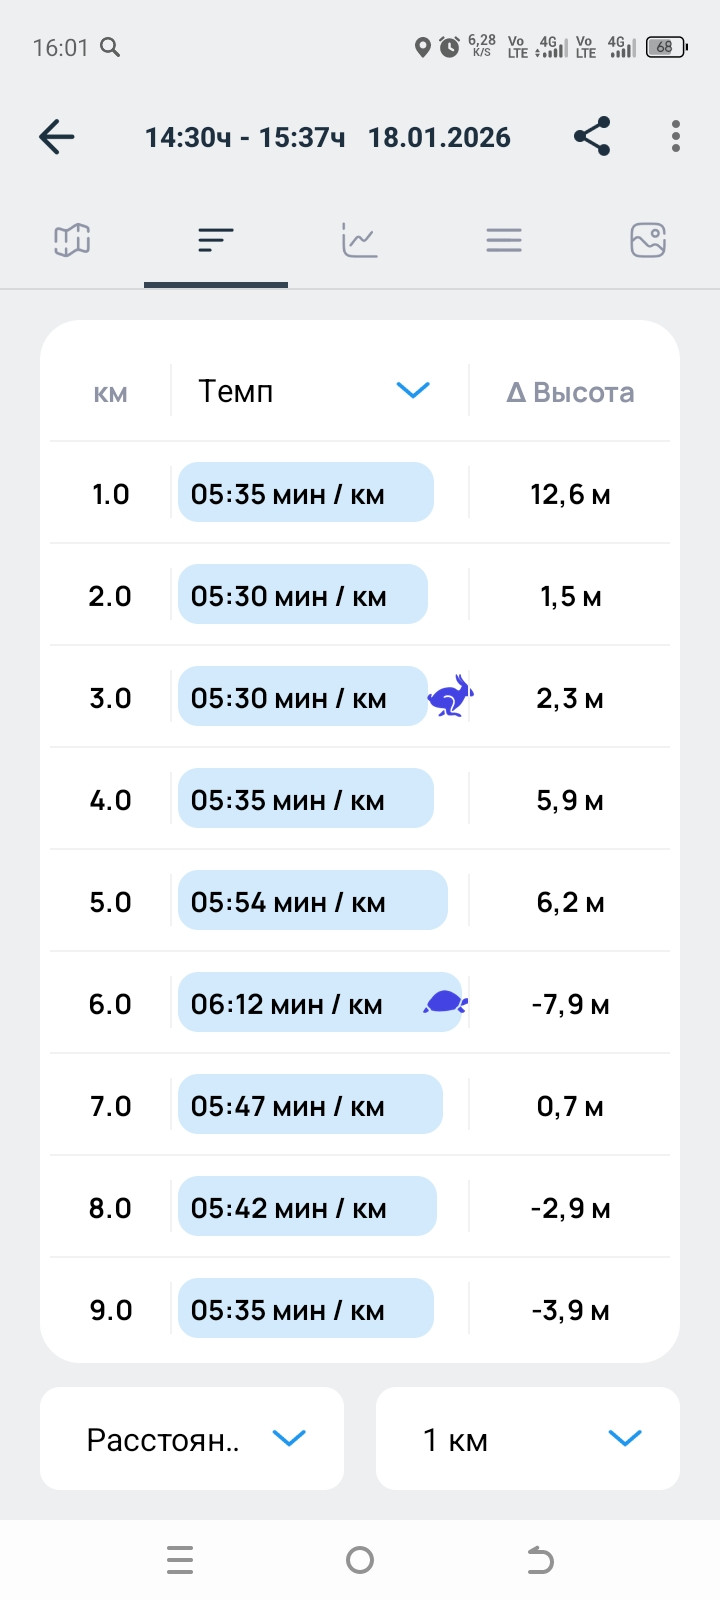
Task: Open the three-dot overflow menu
Action: click(676, 136)
